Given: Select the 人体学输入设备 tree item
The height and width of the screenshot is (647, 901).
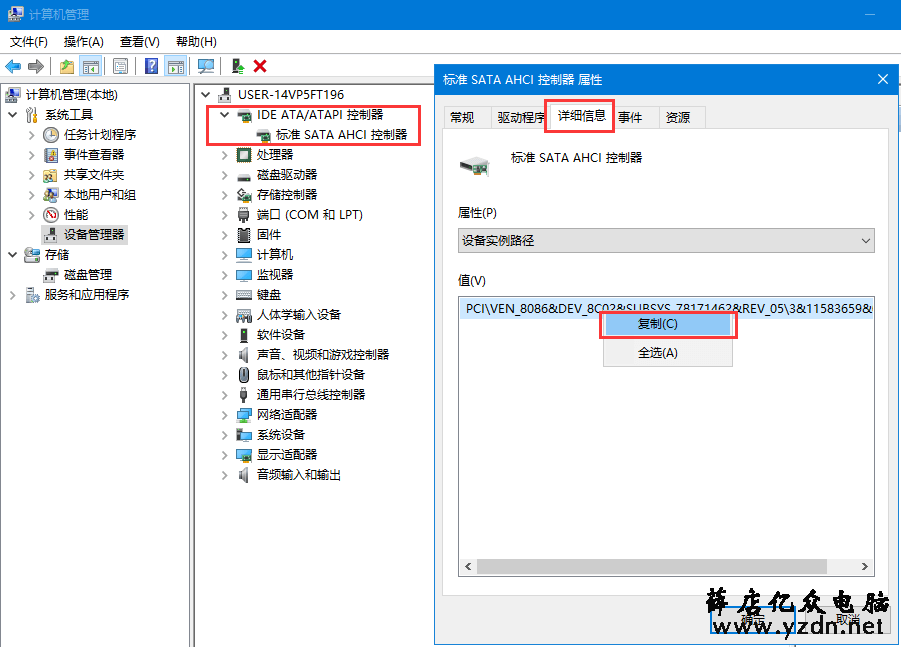Looking at the screenshot, I should (299, 315).
